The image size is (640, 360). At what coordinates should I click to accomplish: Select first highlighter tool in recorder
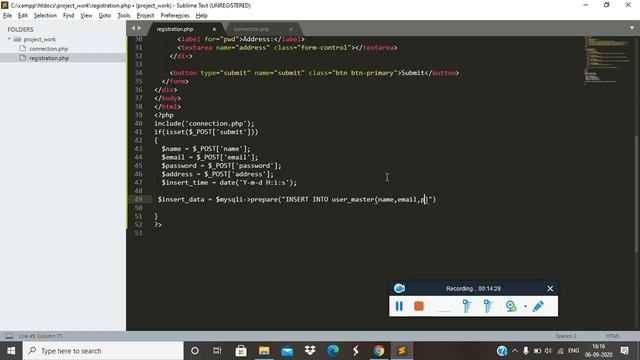467,306
